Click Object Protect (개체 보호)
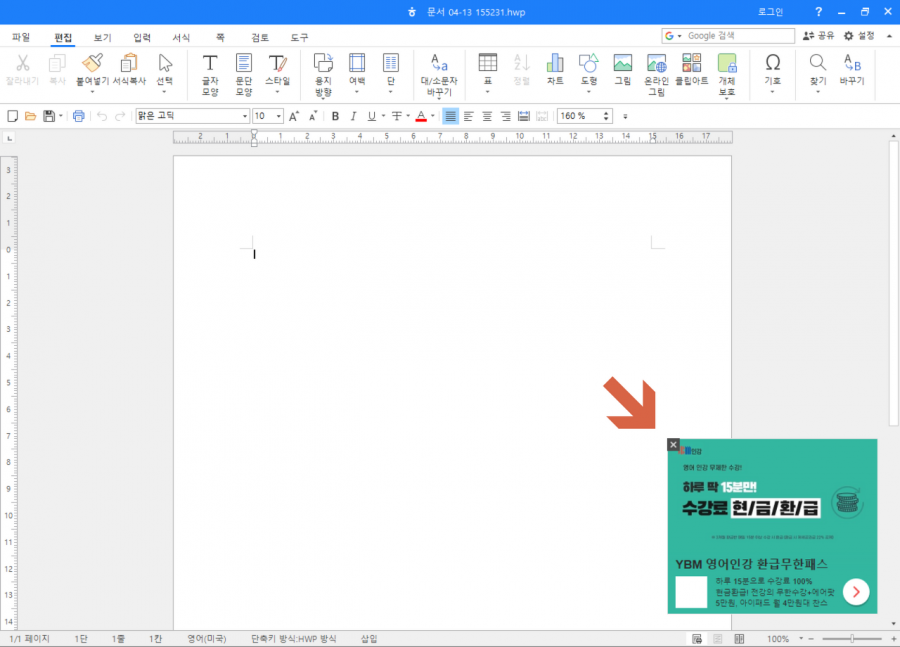Viewport: 900px width, 647px height. (727, 75)
